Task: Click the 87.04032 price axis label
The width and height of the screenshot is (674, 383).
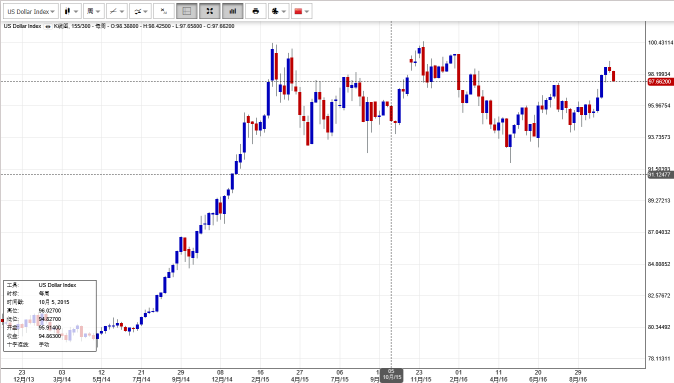Action: tap(659, 232)
